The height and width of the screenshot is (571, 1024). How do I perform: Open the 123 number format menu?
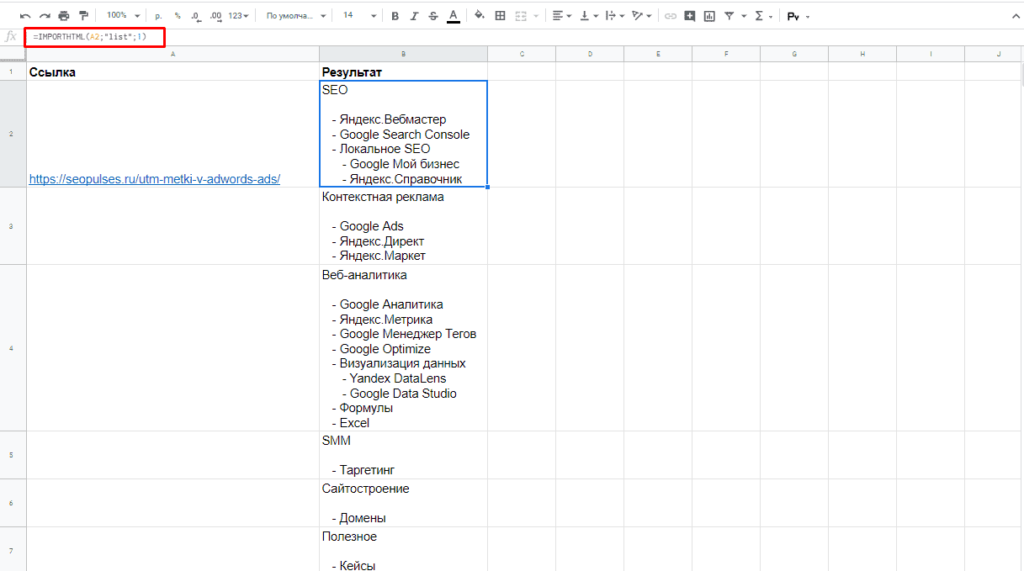(238, 16)
